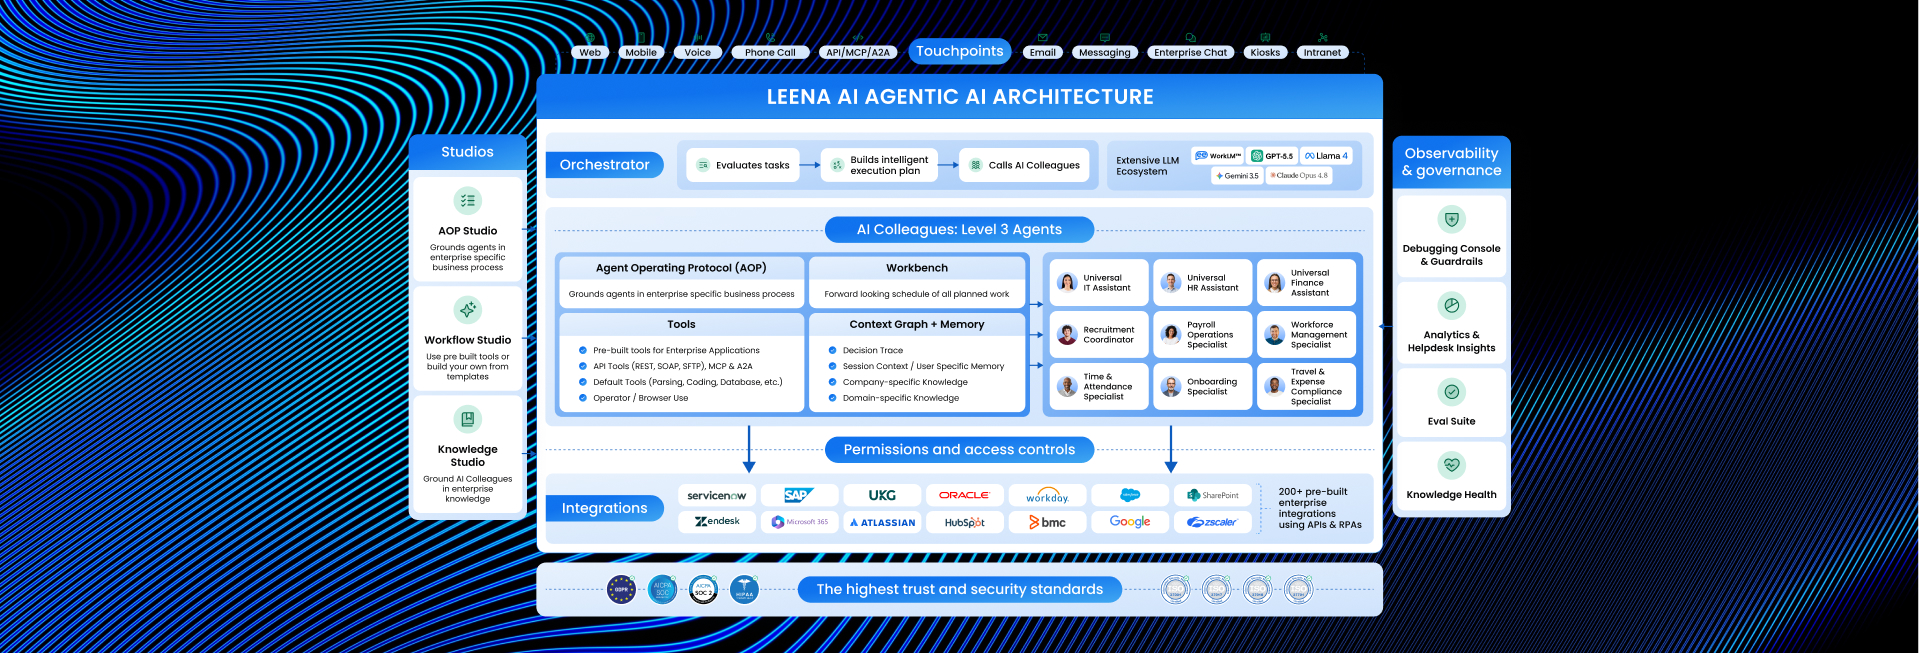The width and height of the screenshot is (1919, 653).
Task: Open the Payroll Operations Specialist card
Action: click(1202, 334)
